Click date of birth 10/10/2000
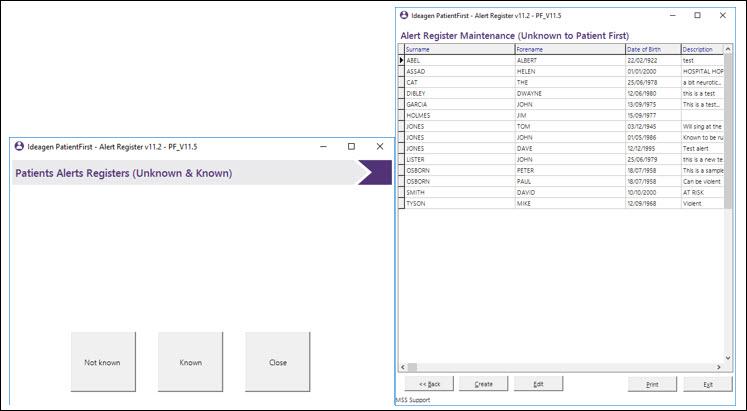 coord(653,192)
